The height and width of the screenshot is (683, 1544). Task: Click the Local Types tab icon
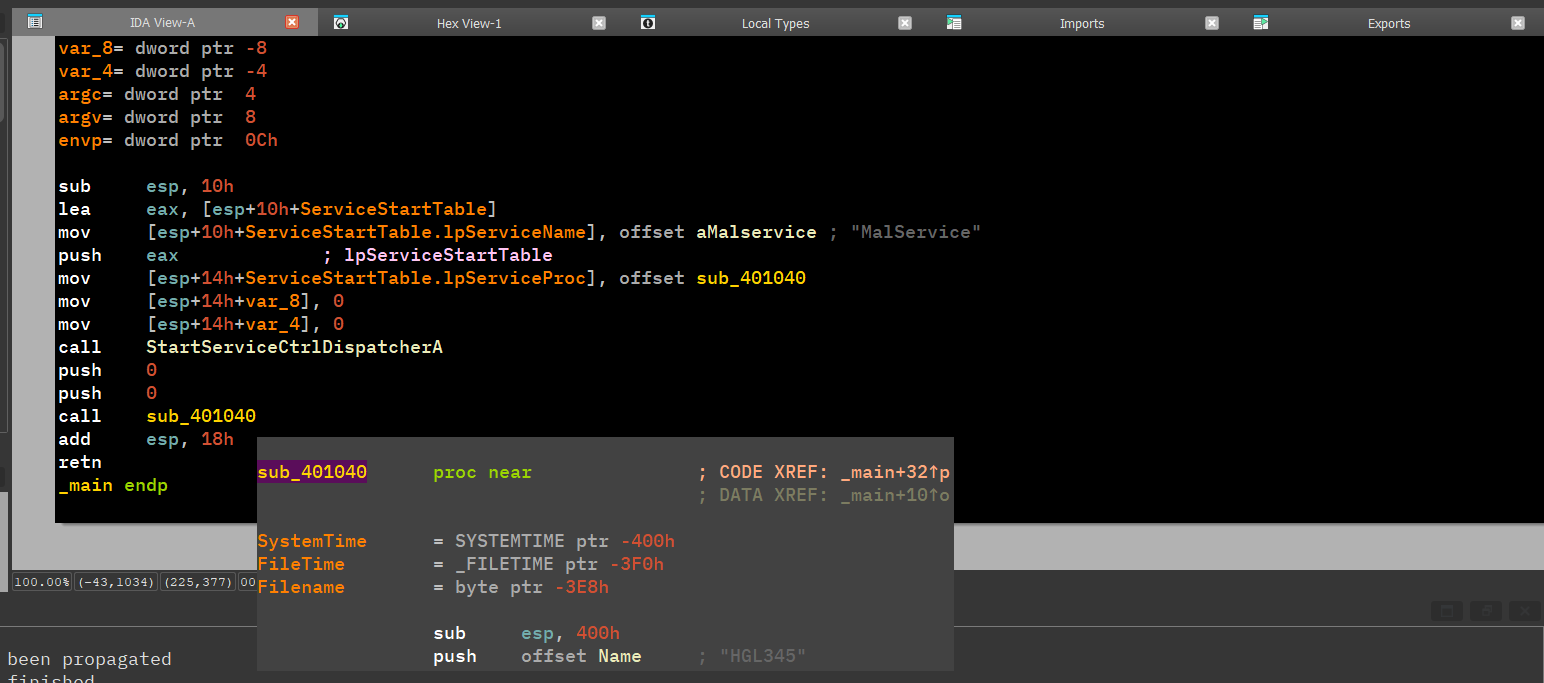pyautogui.click(x=648, y=22)
